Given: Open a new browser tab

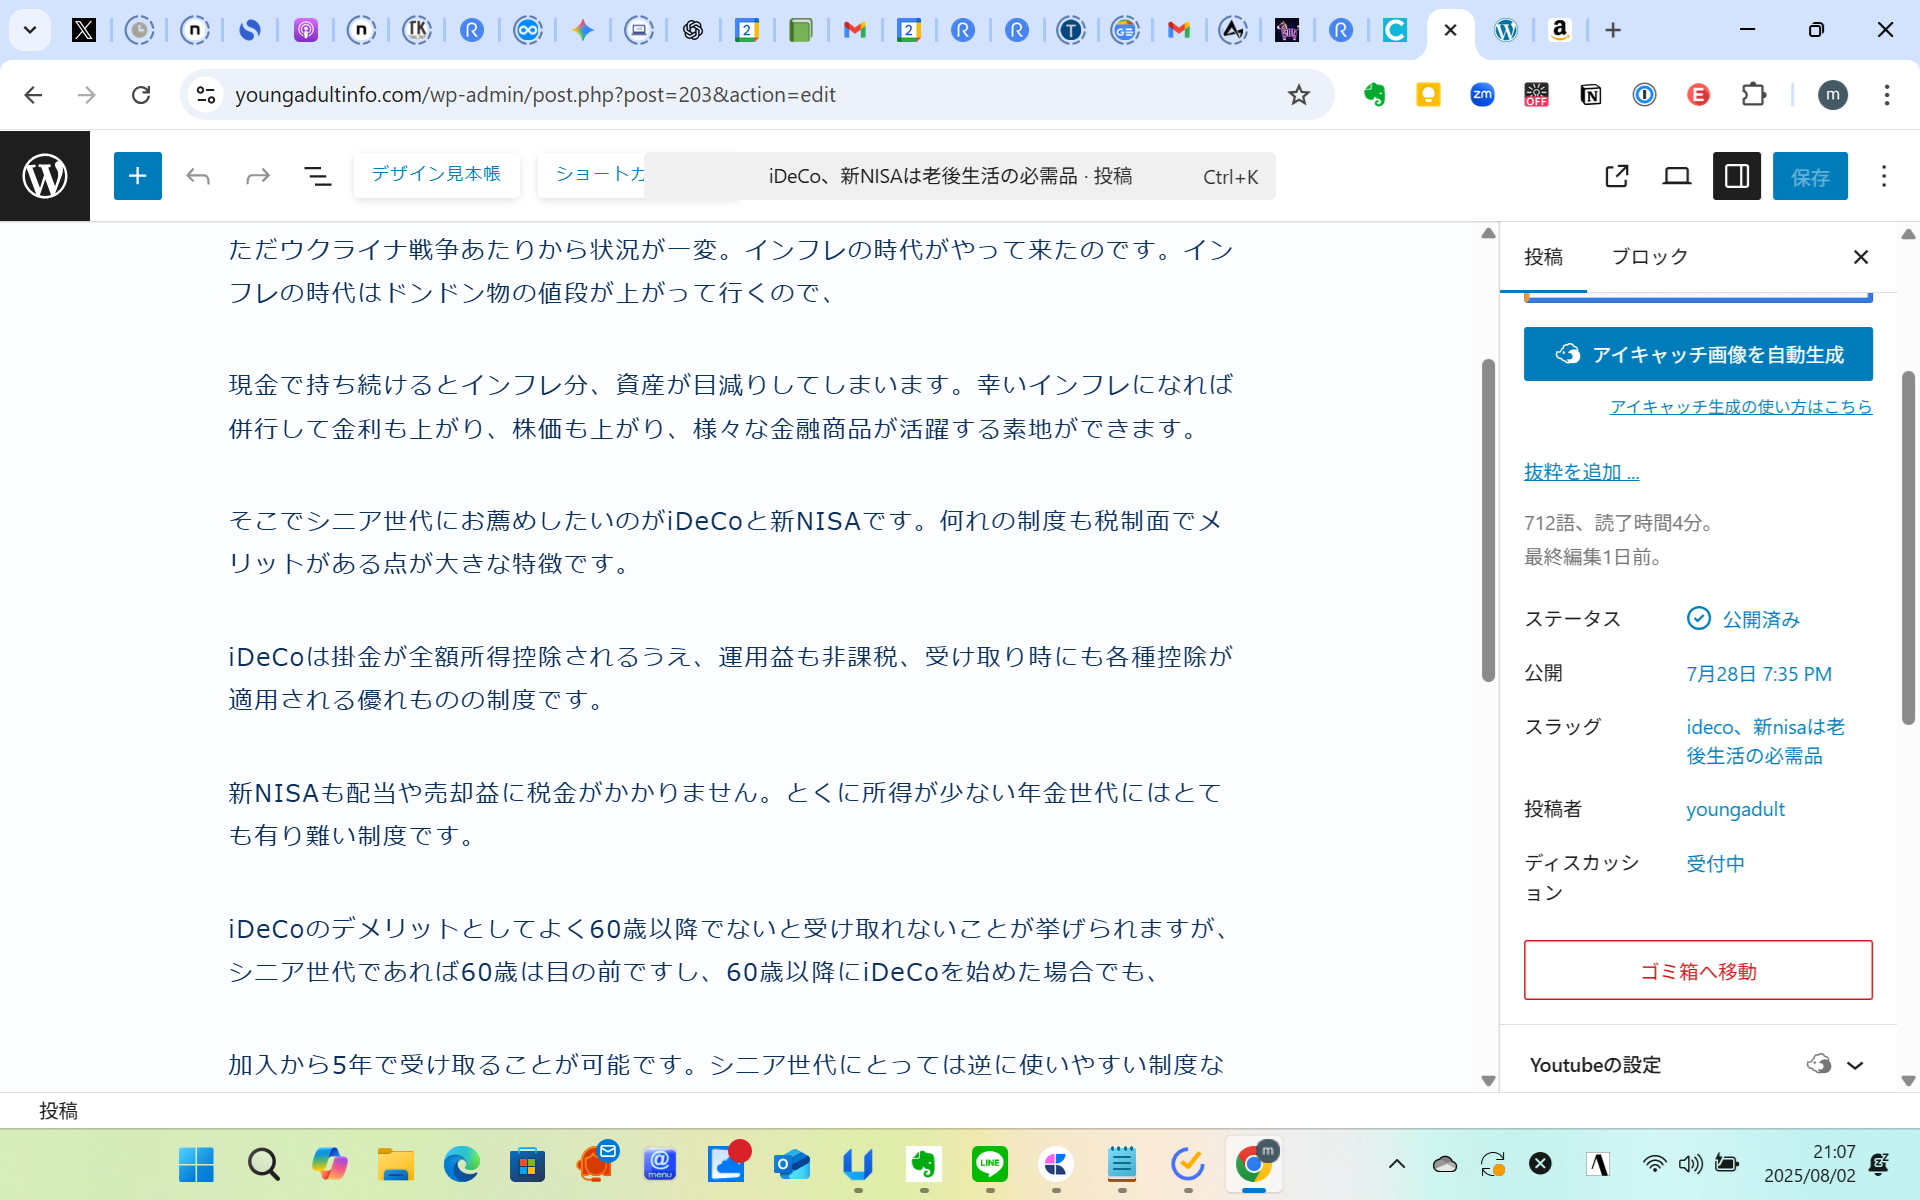Looking at the screenshot, I should coord(1612,30).
